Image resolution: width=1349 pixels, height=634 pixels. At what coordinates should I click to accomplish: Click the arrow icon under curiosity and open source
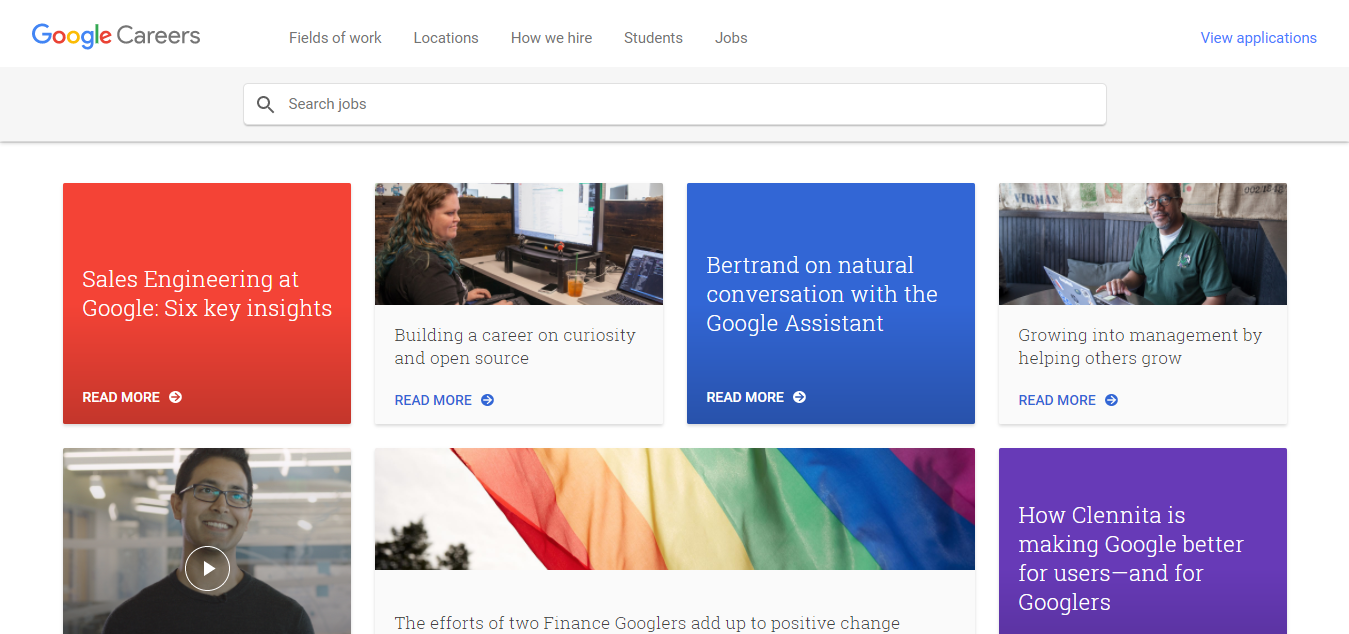pyautogui.click(x=488, y=400)
